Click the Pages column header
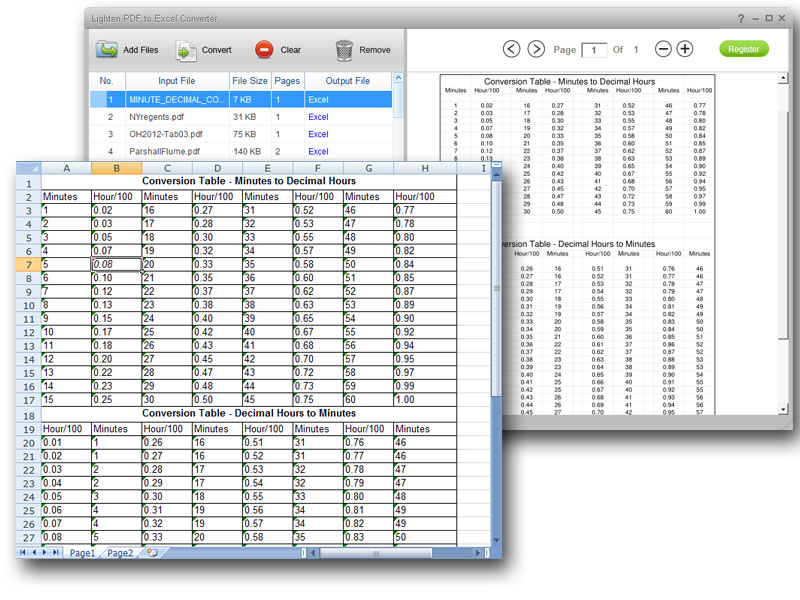This screenshot has height=600, width=800. (287, 81)
